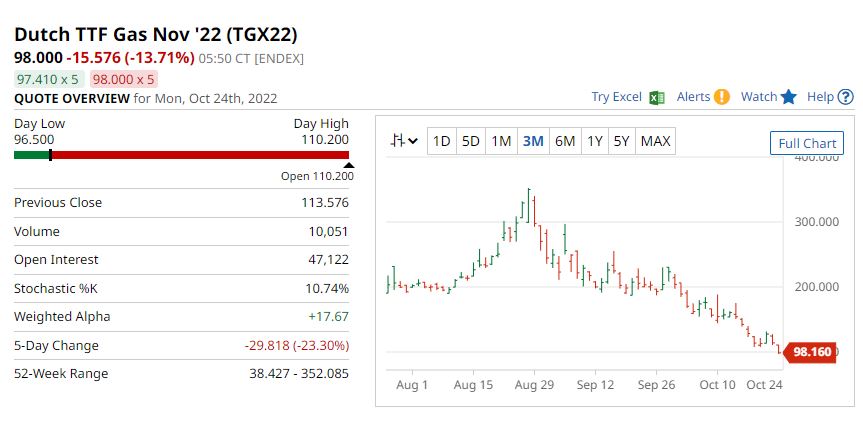Switch to 6M chart range

pyautogui.click(x=565, y=141)
